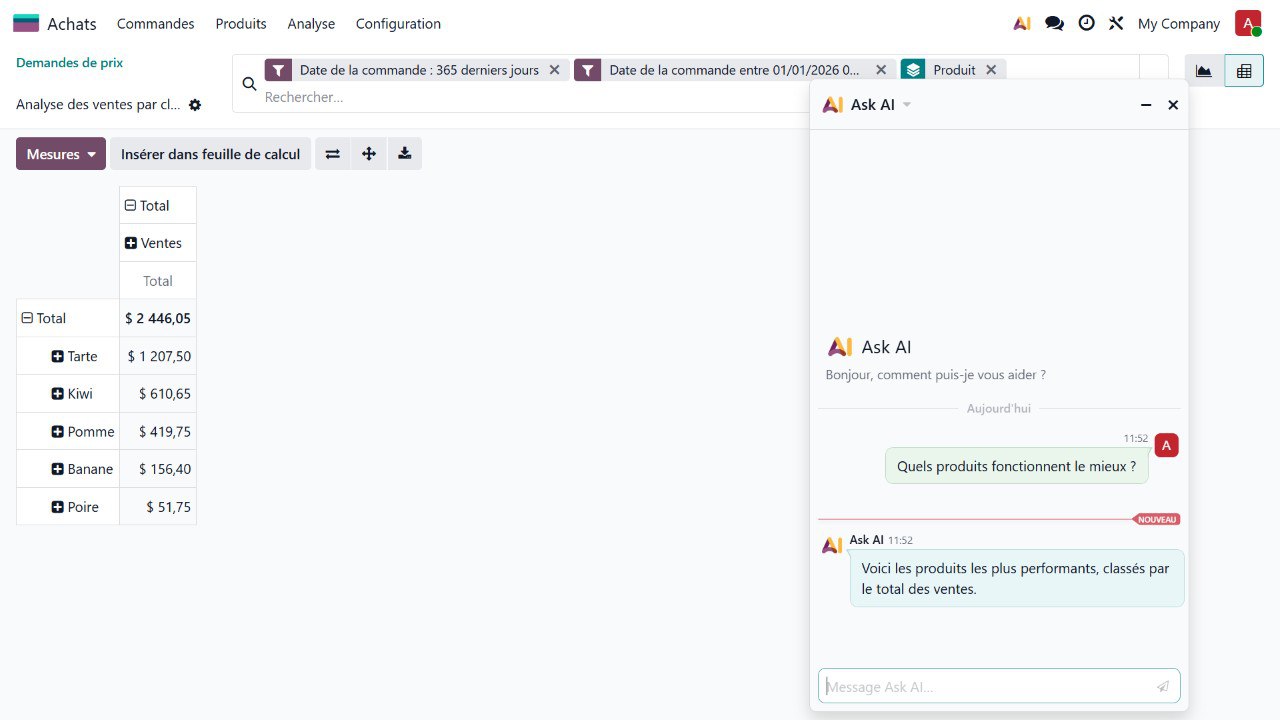Click the flip axis icon
Image resolution: width=1280 pixels, height=720 pixels.
333,154
